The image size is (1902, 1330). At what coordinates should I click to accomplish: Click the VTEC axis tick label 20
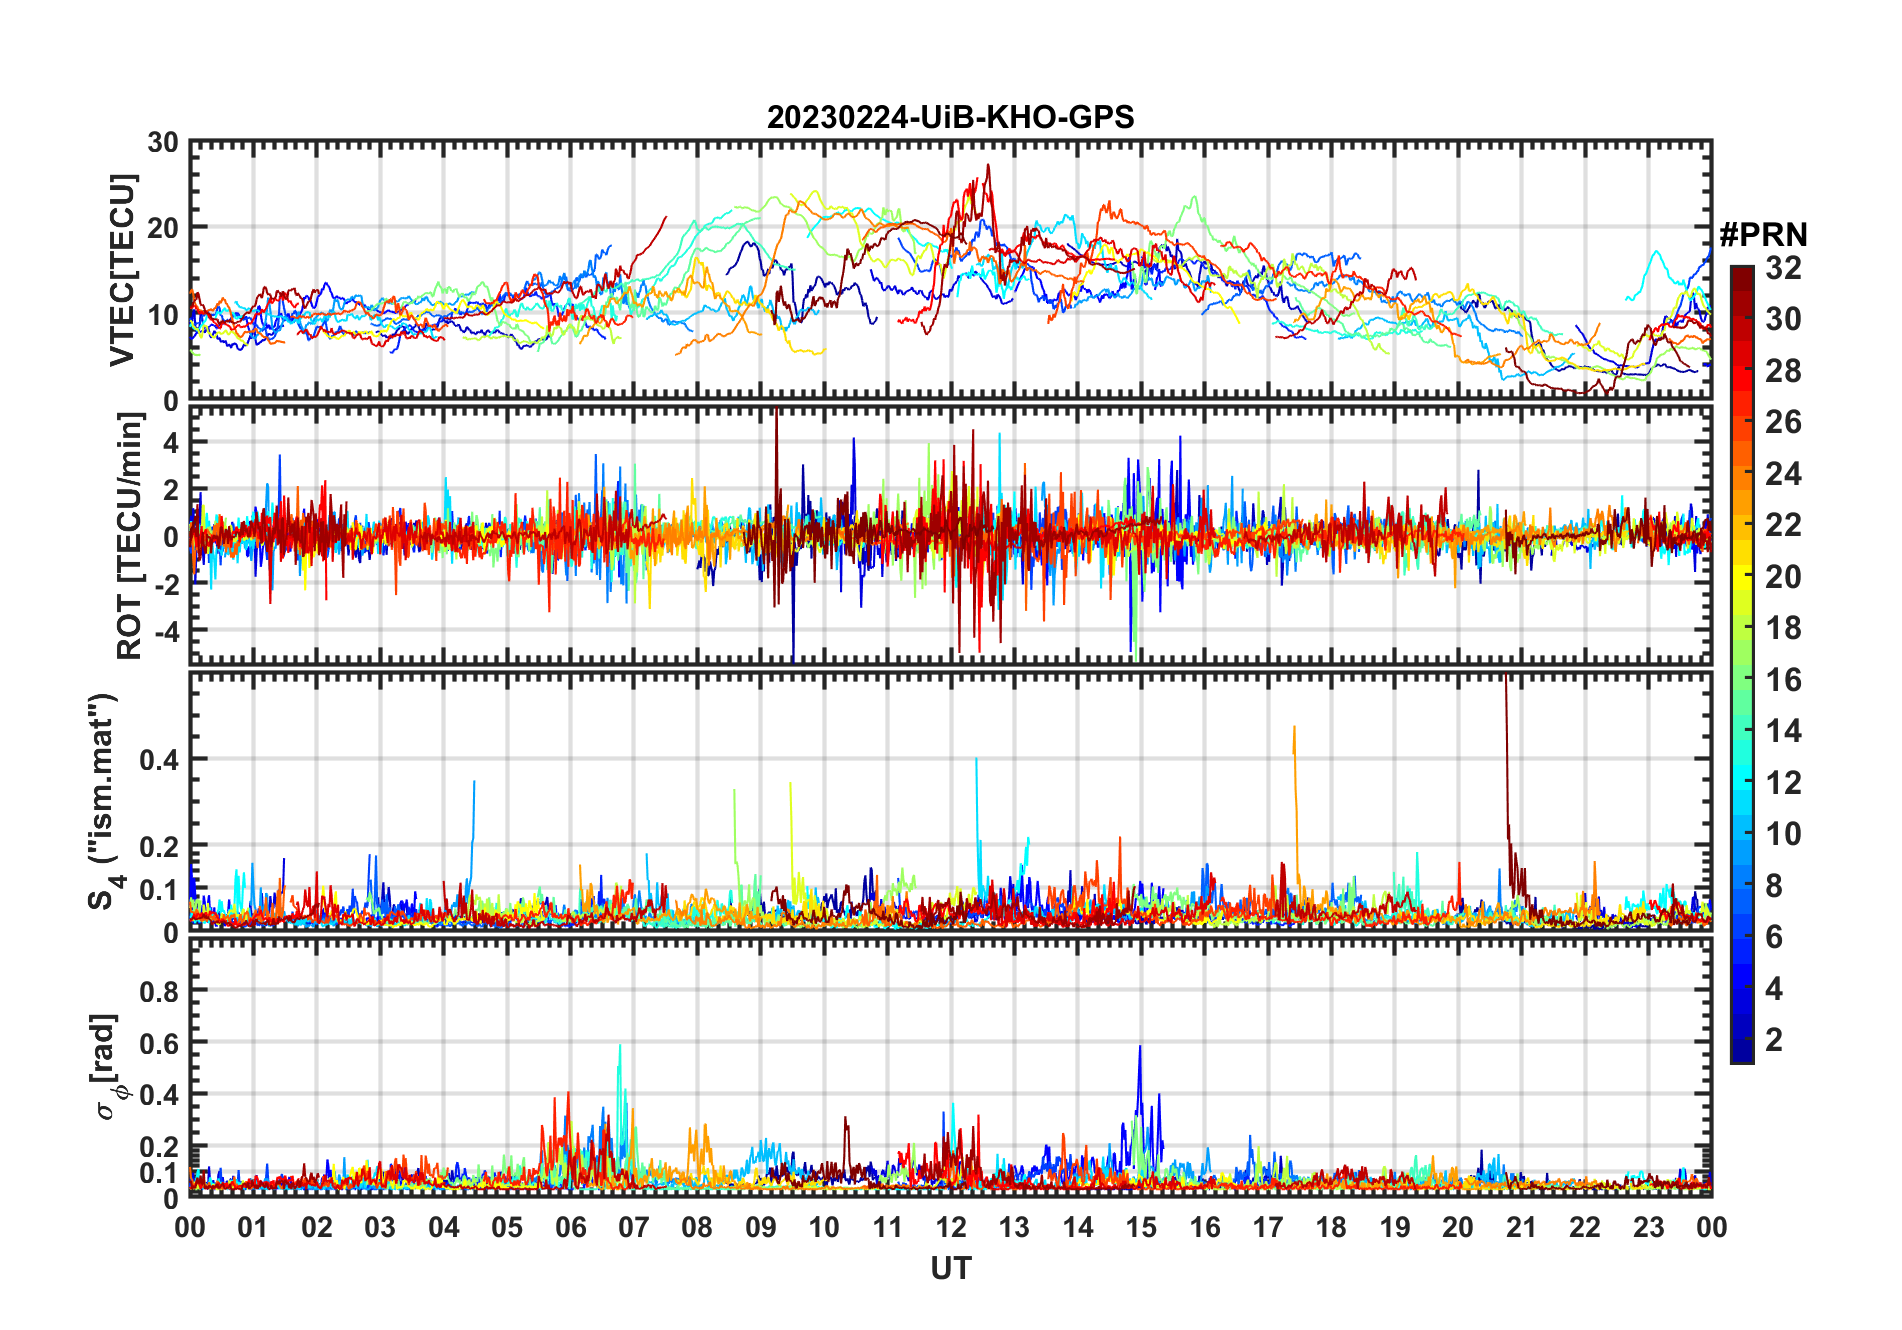coord(163,228)
